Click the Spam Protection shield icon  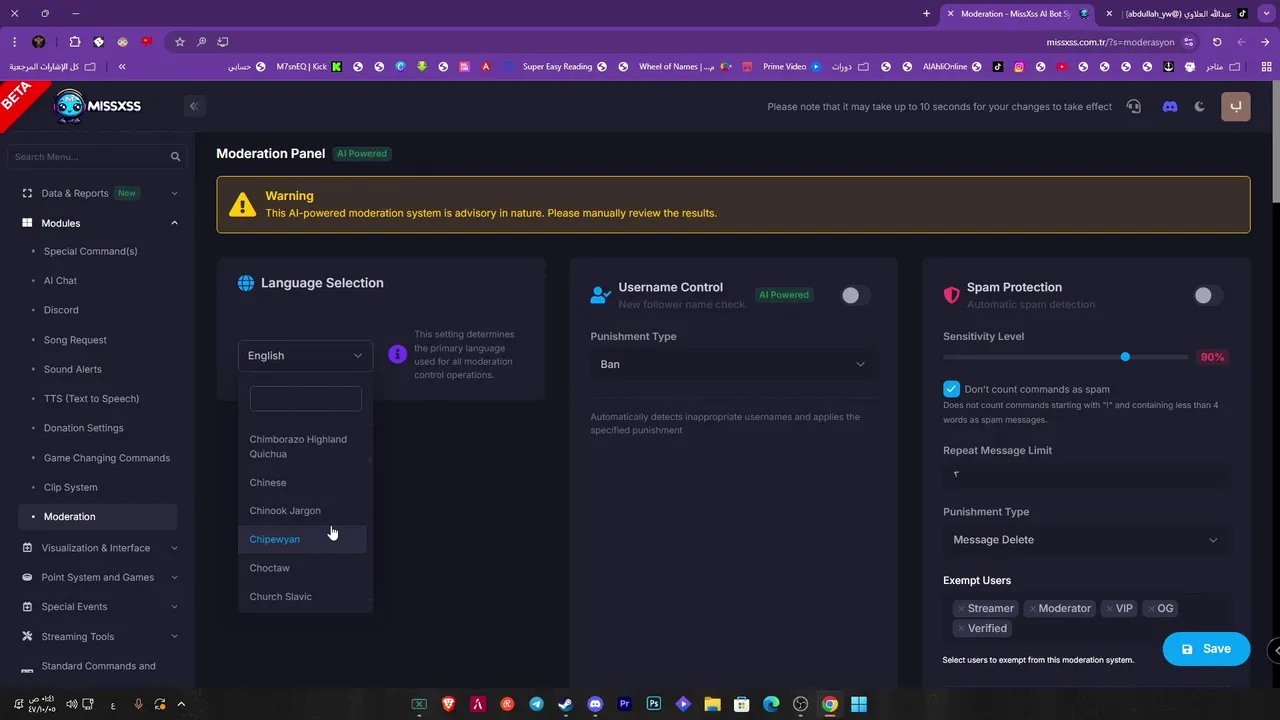tap(951, 295)
